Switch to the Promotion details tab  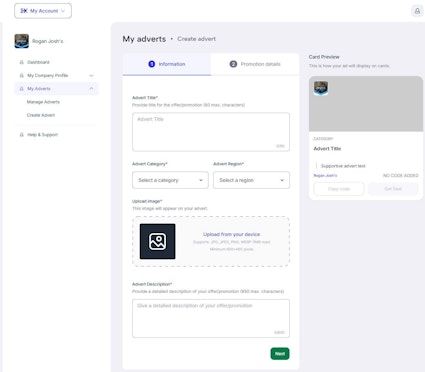pyautogui.click(x=255, y=64)
